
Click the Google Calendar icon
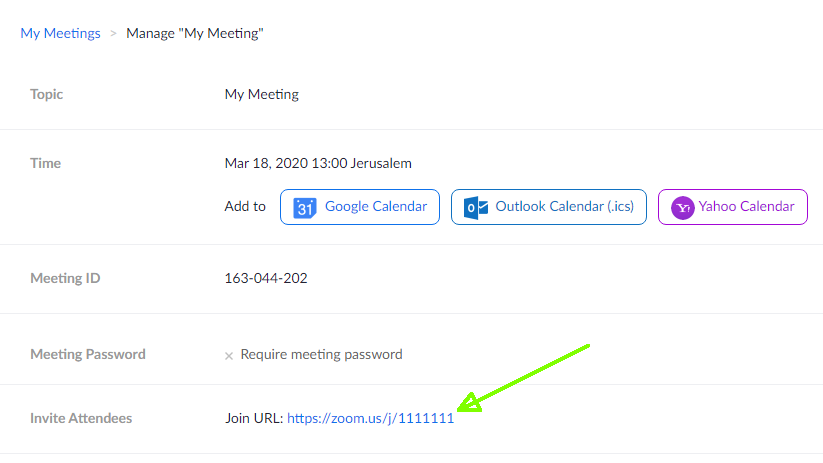[x=304, y=207]
